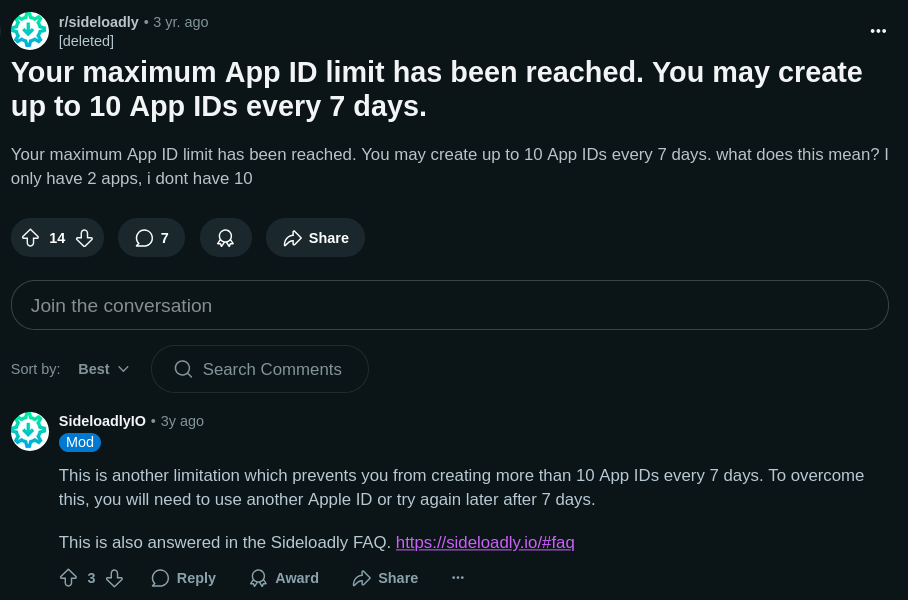This screenshot has height=600, width=908.
Task: Click the r/sideloadly subreddit avatar
Action: coord(30,31)
